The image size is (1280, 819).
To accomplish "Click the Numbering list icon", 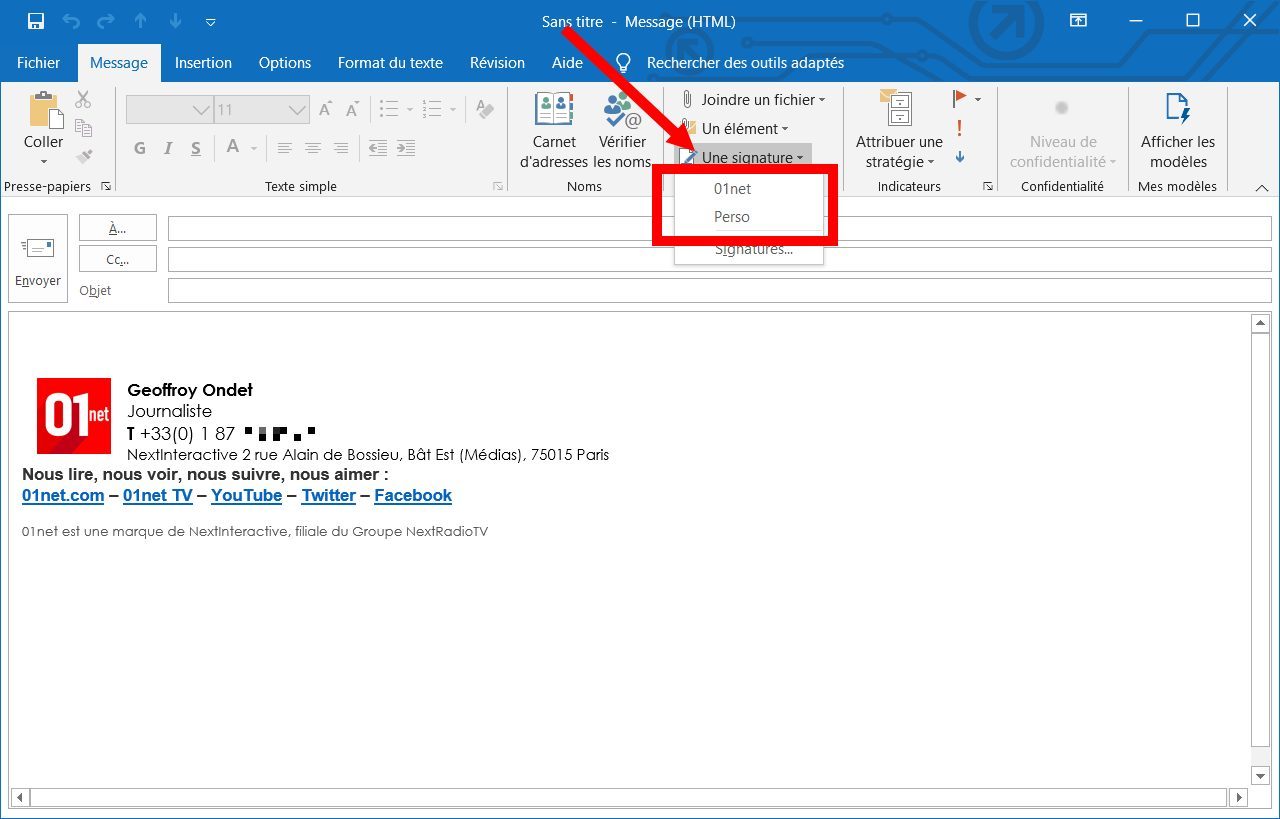I will 432,109.
